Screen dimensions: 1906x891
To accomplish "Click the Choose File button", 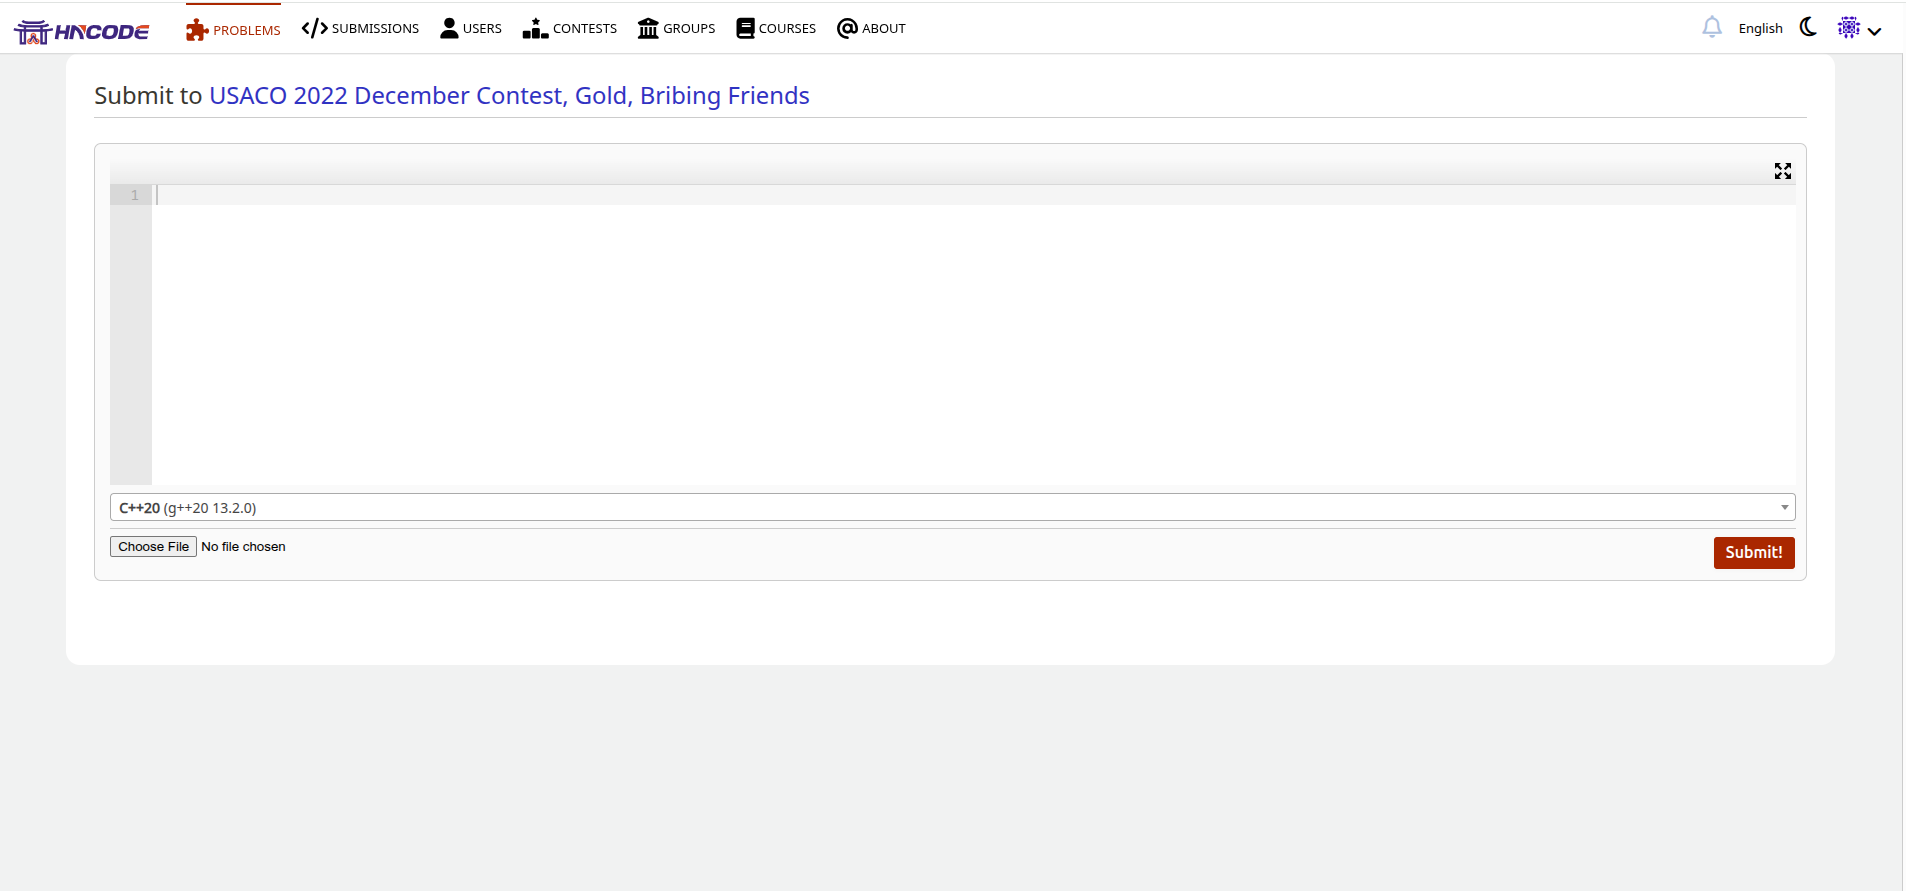I will pos(153,546).
